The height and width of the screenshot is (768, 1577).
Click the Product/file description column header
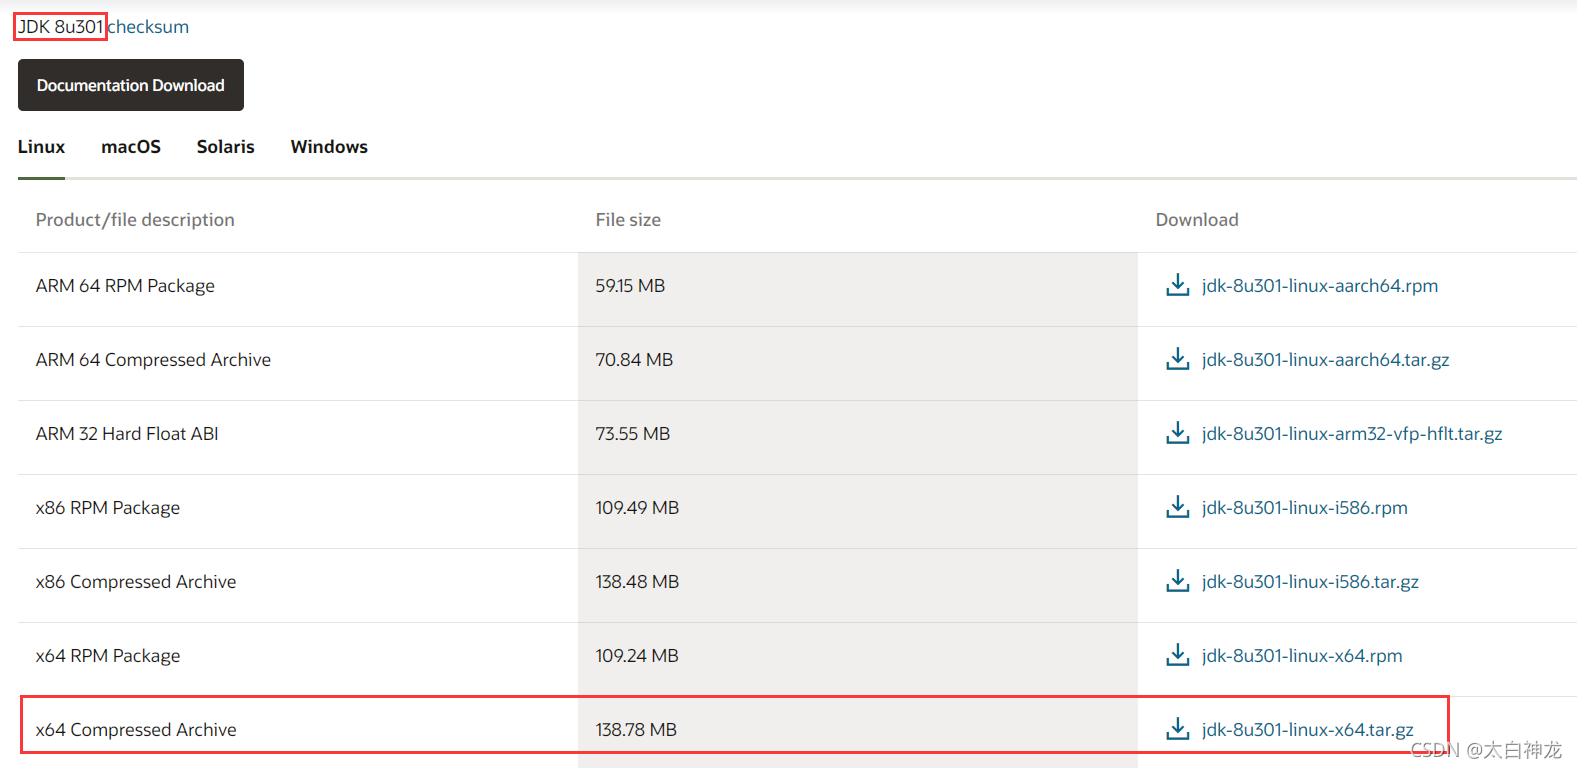pos(135,220)
